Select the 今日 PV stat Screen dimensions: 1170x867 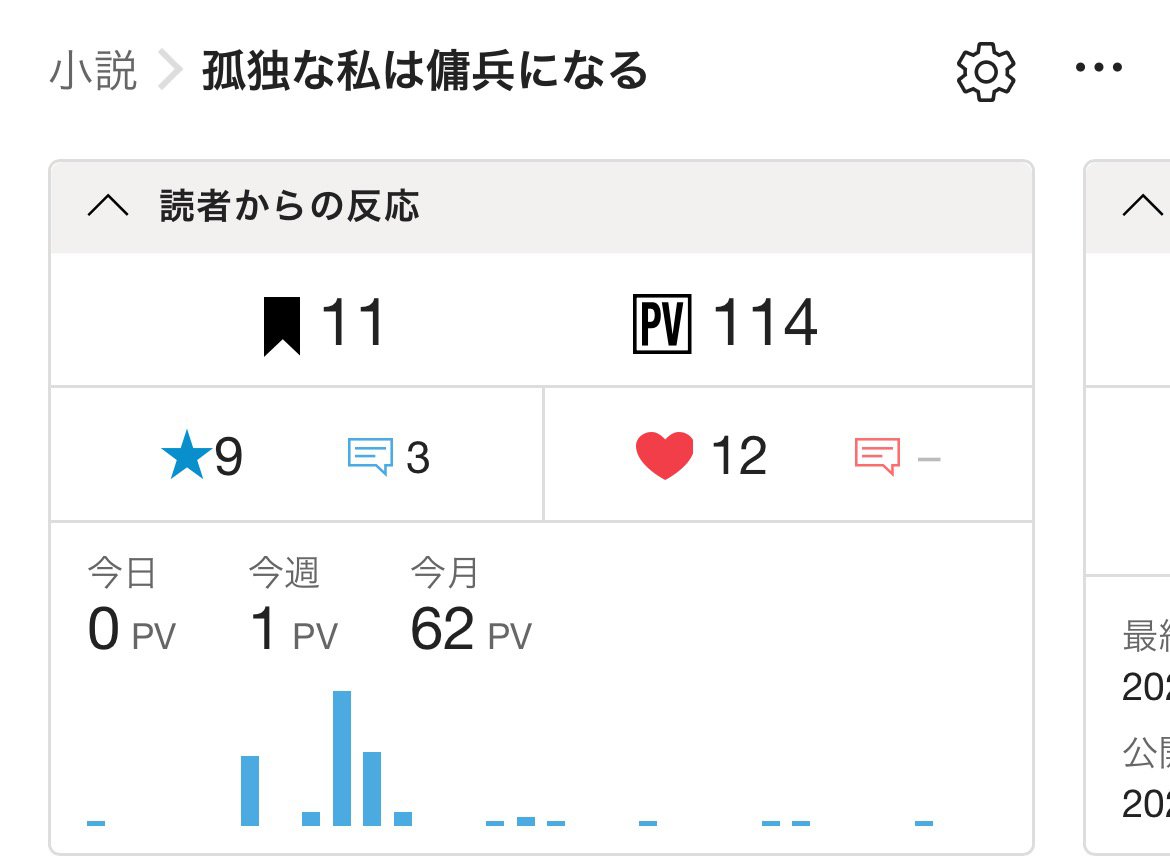(131, 612)
